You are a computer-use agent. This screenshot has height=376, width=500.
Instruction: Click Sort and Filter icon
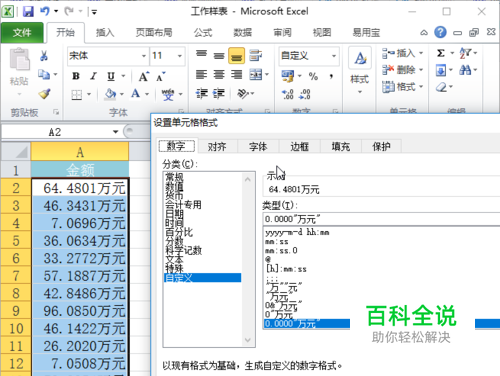click(x=465, y=53)
